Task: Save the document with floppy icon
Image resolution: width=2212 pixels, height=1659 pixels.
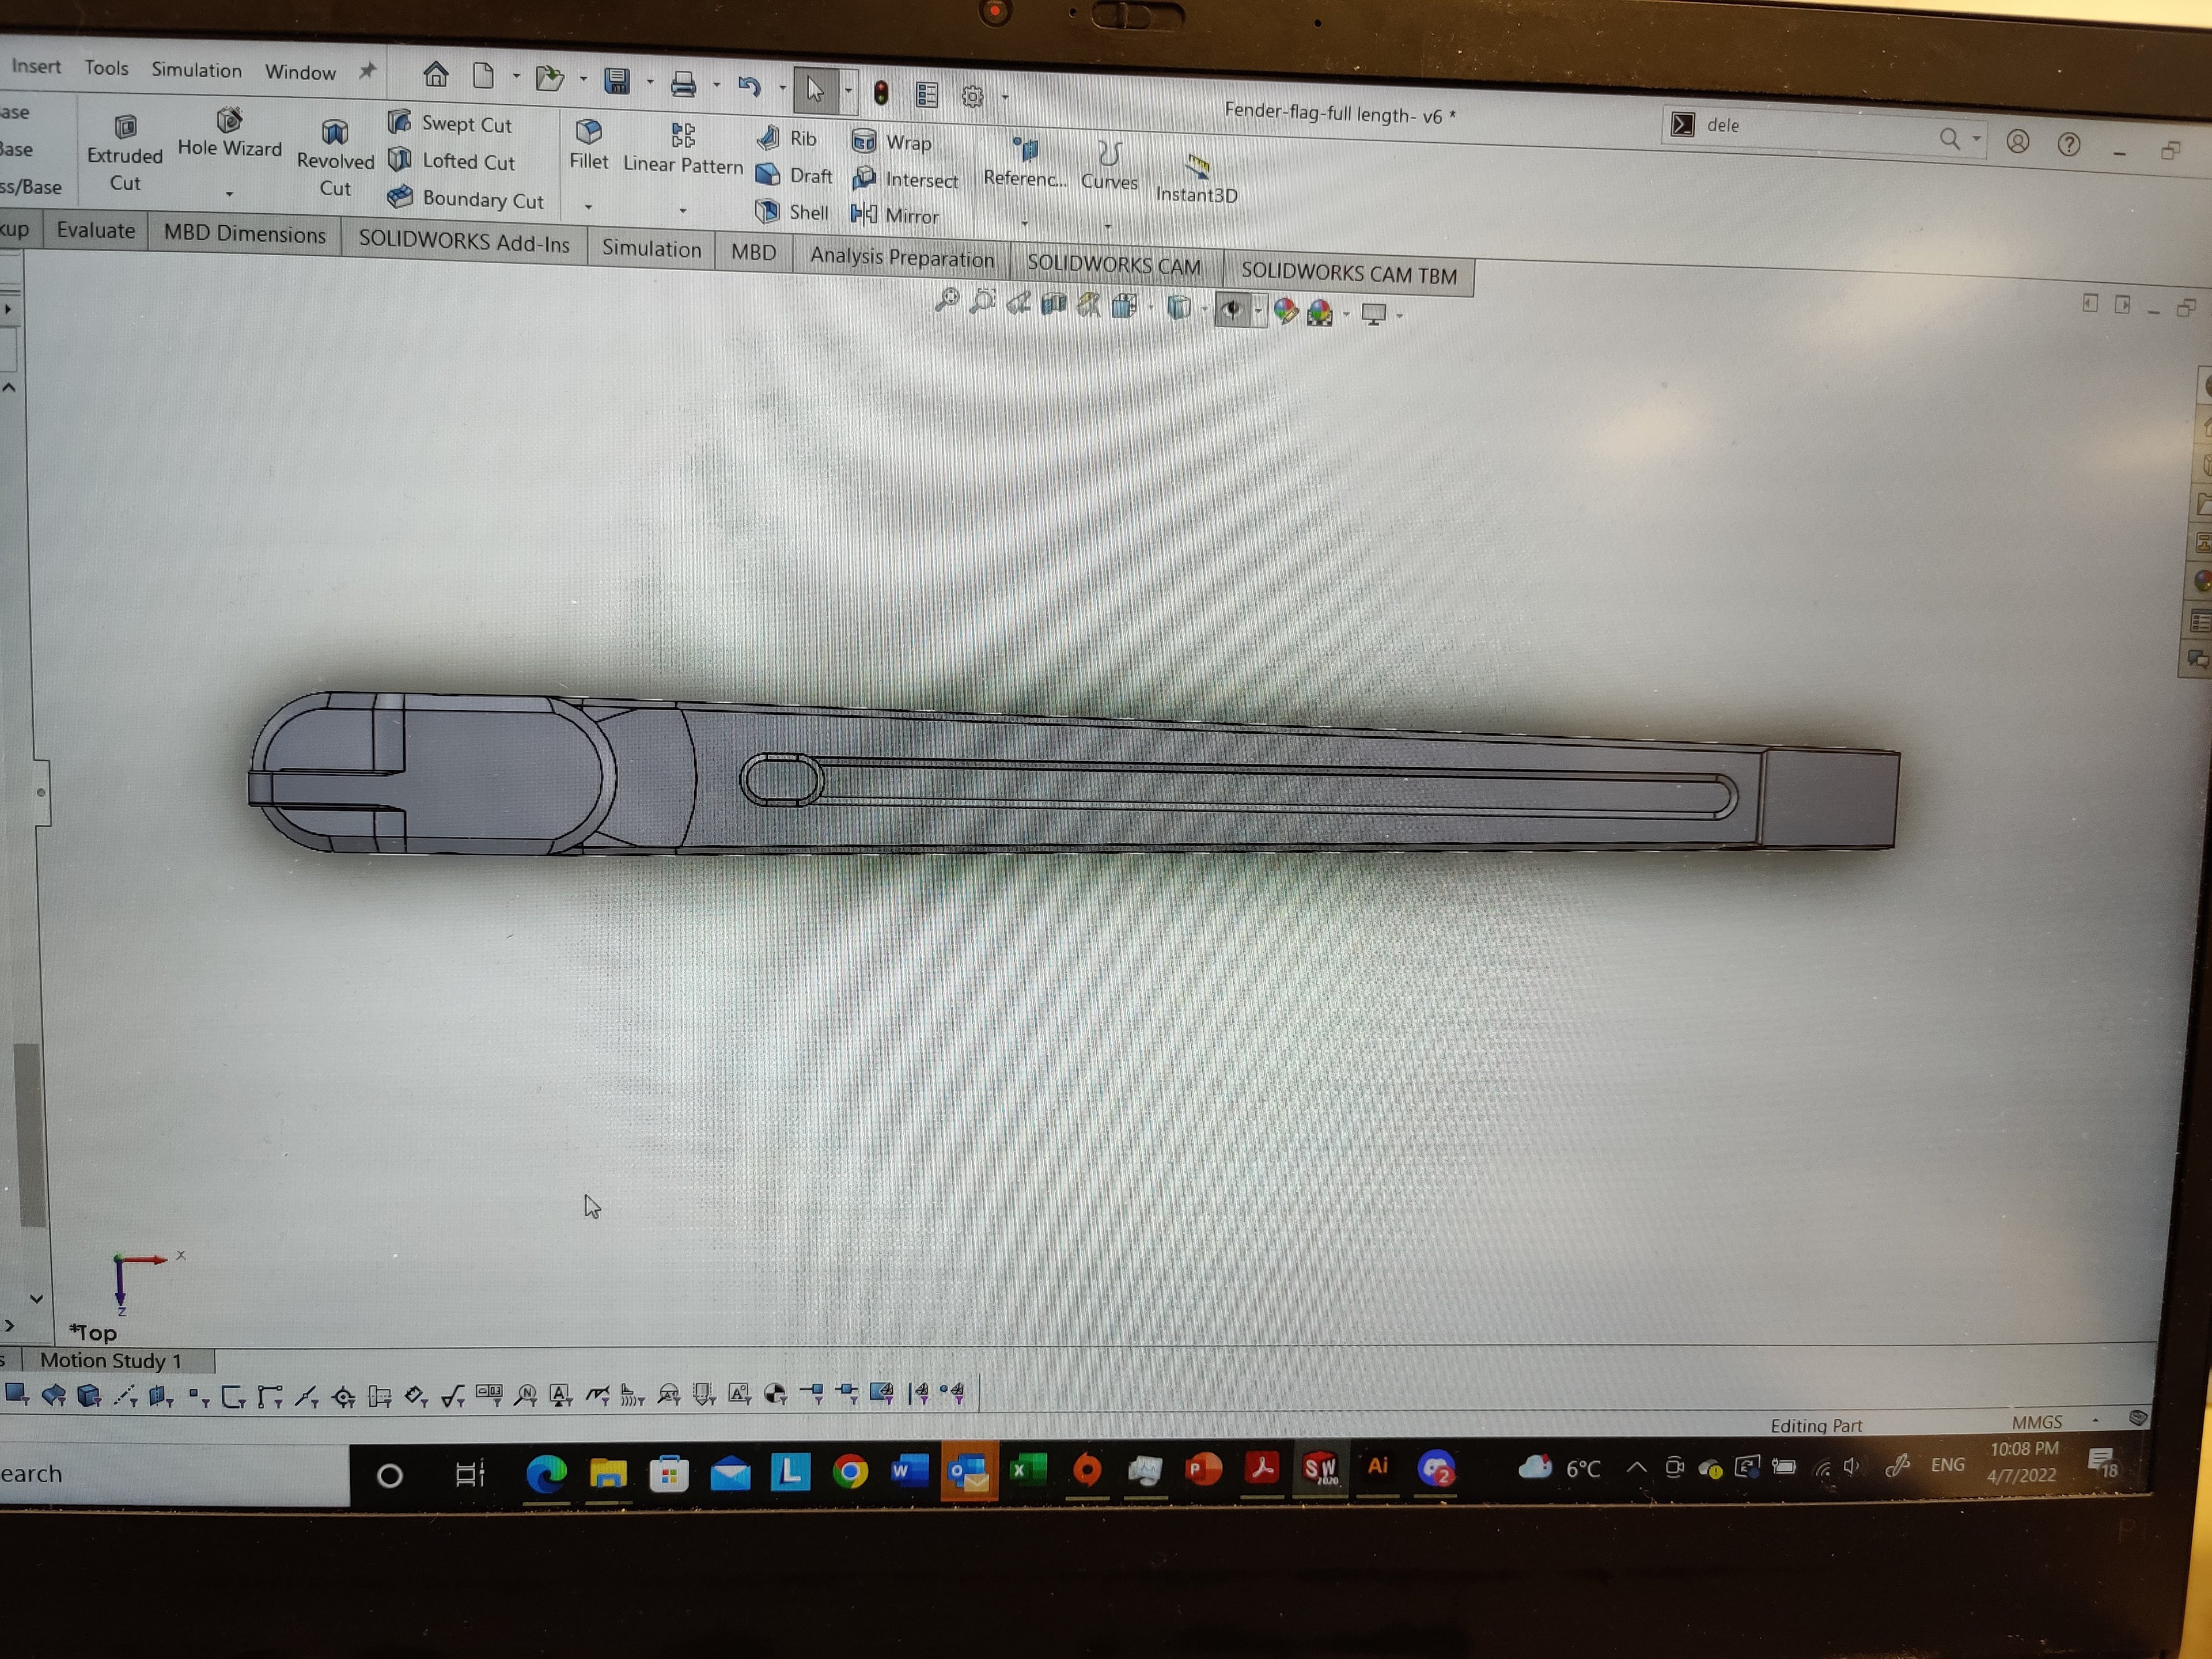Action: pos(617,81)
